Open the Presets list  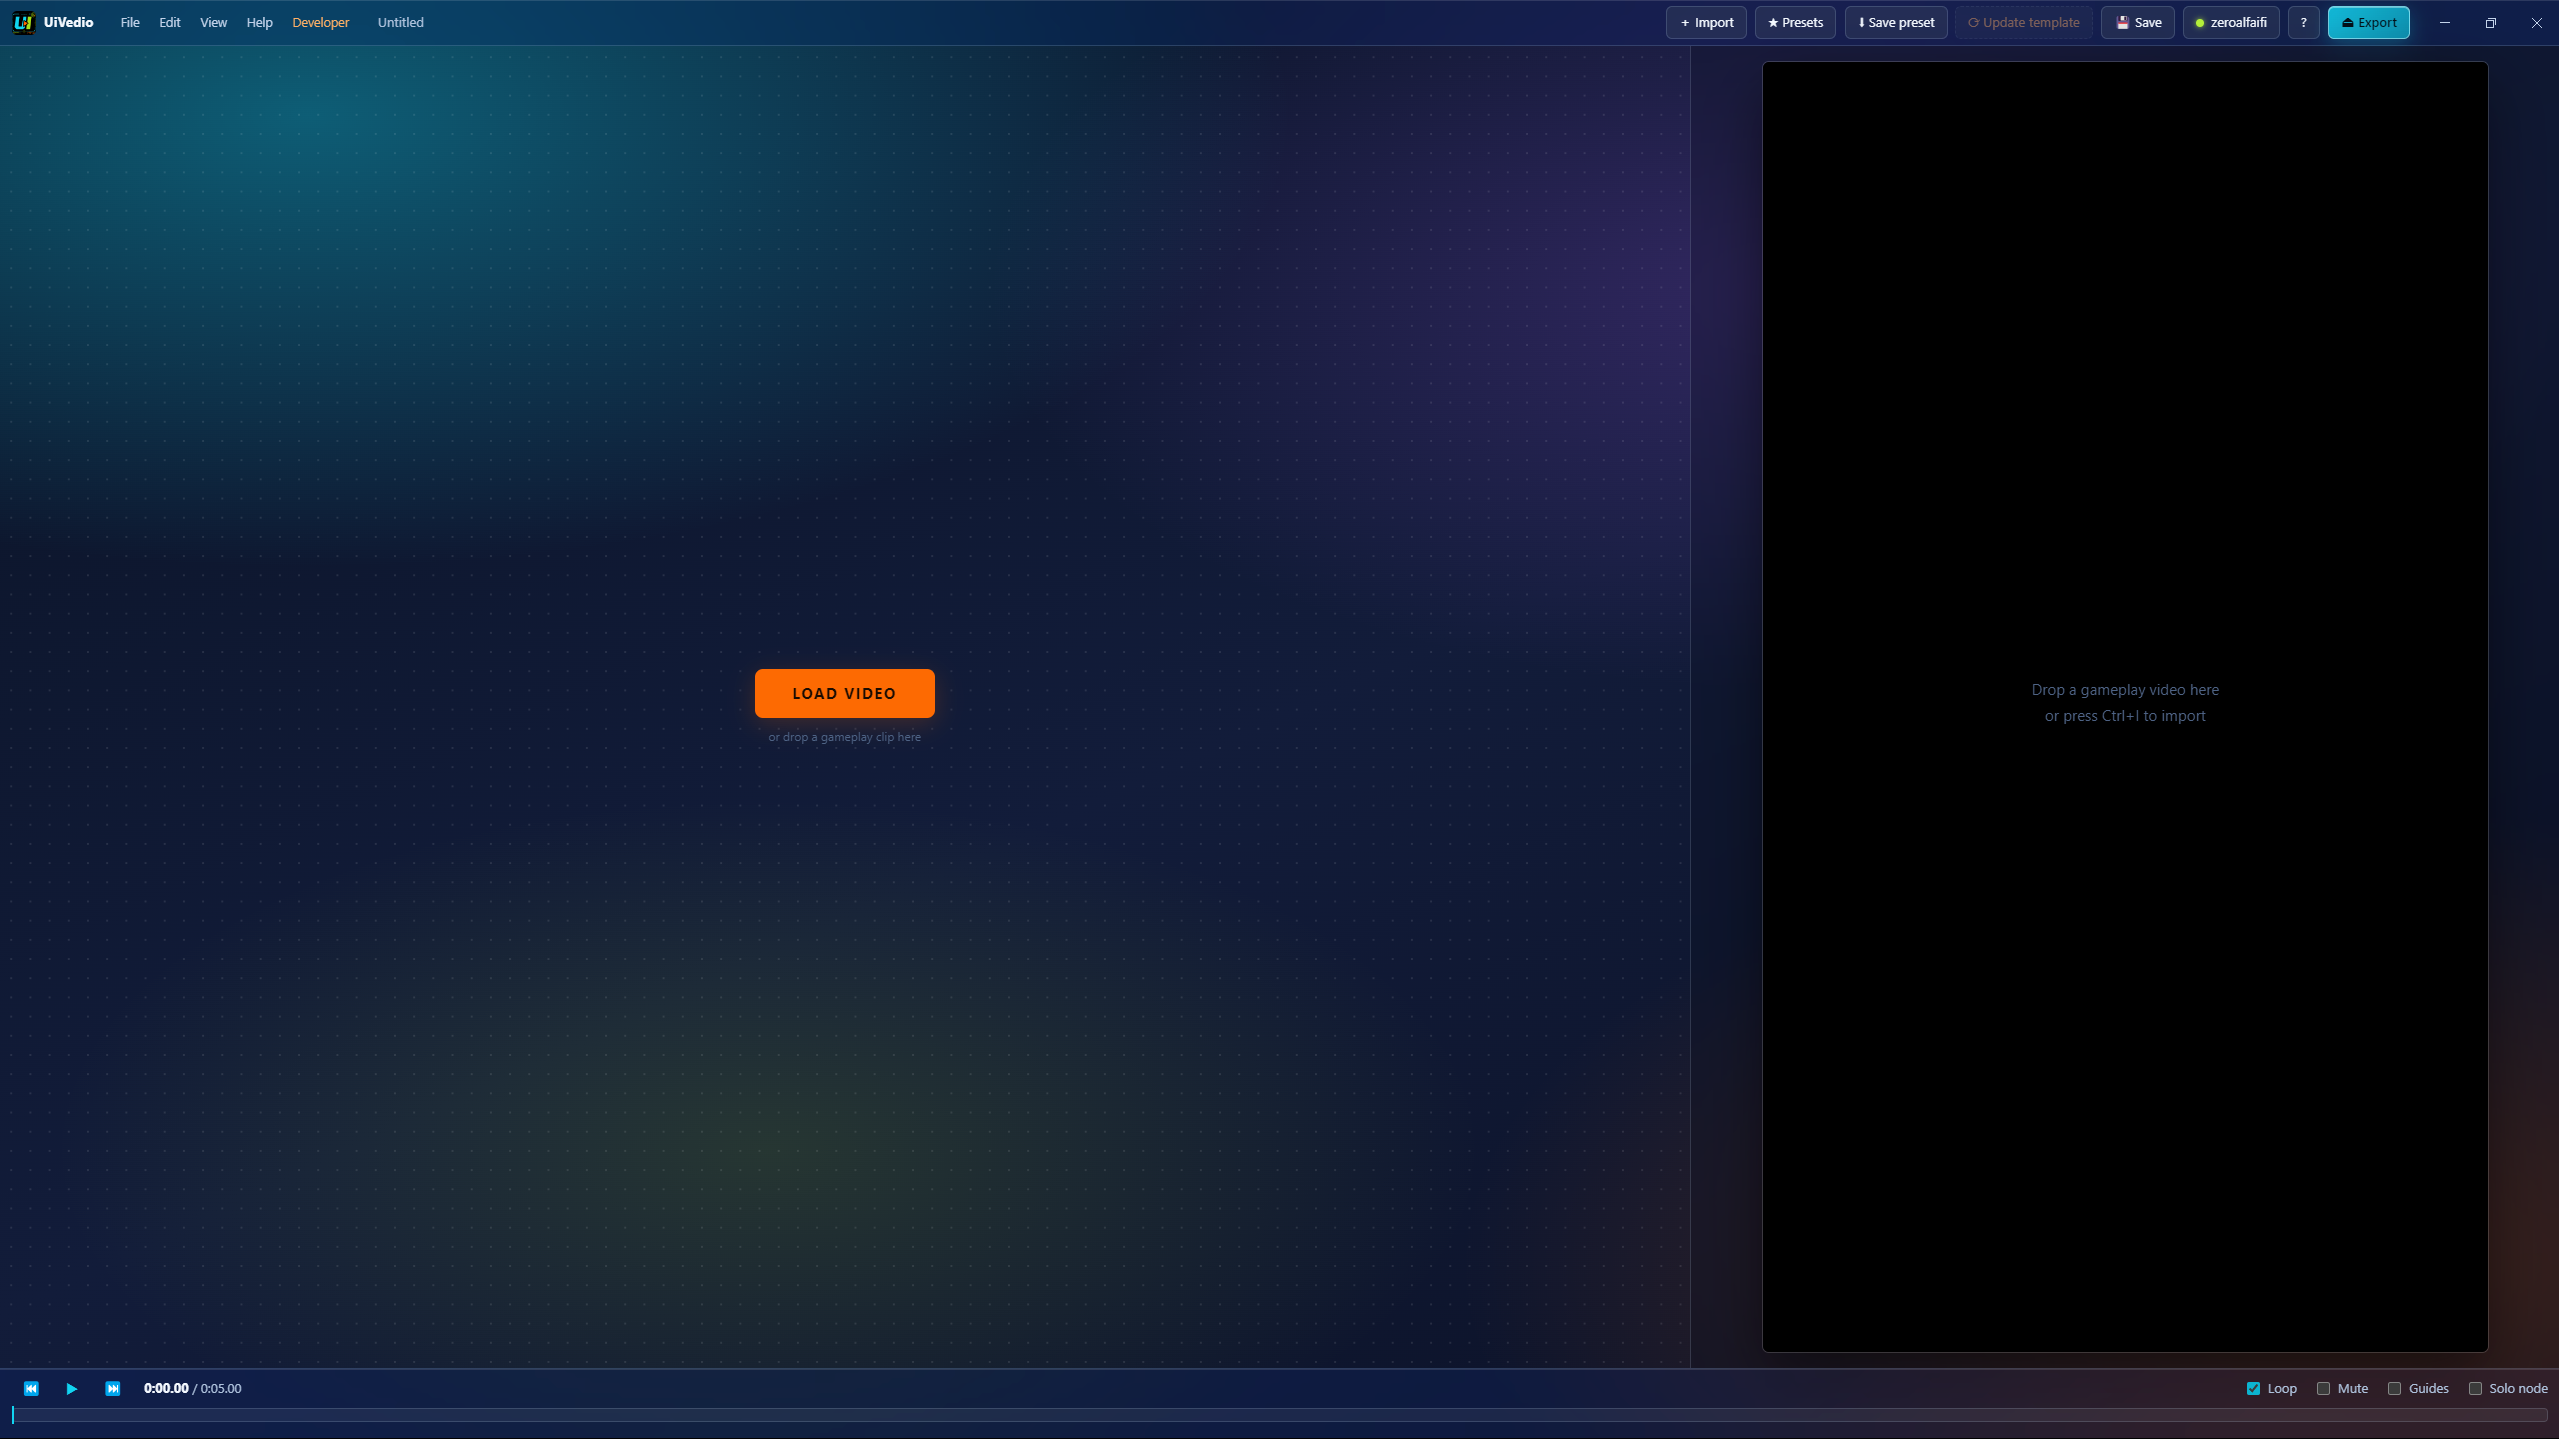(x=1795, y=22)
